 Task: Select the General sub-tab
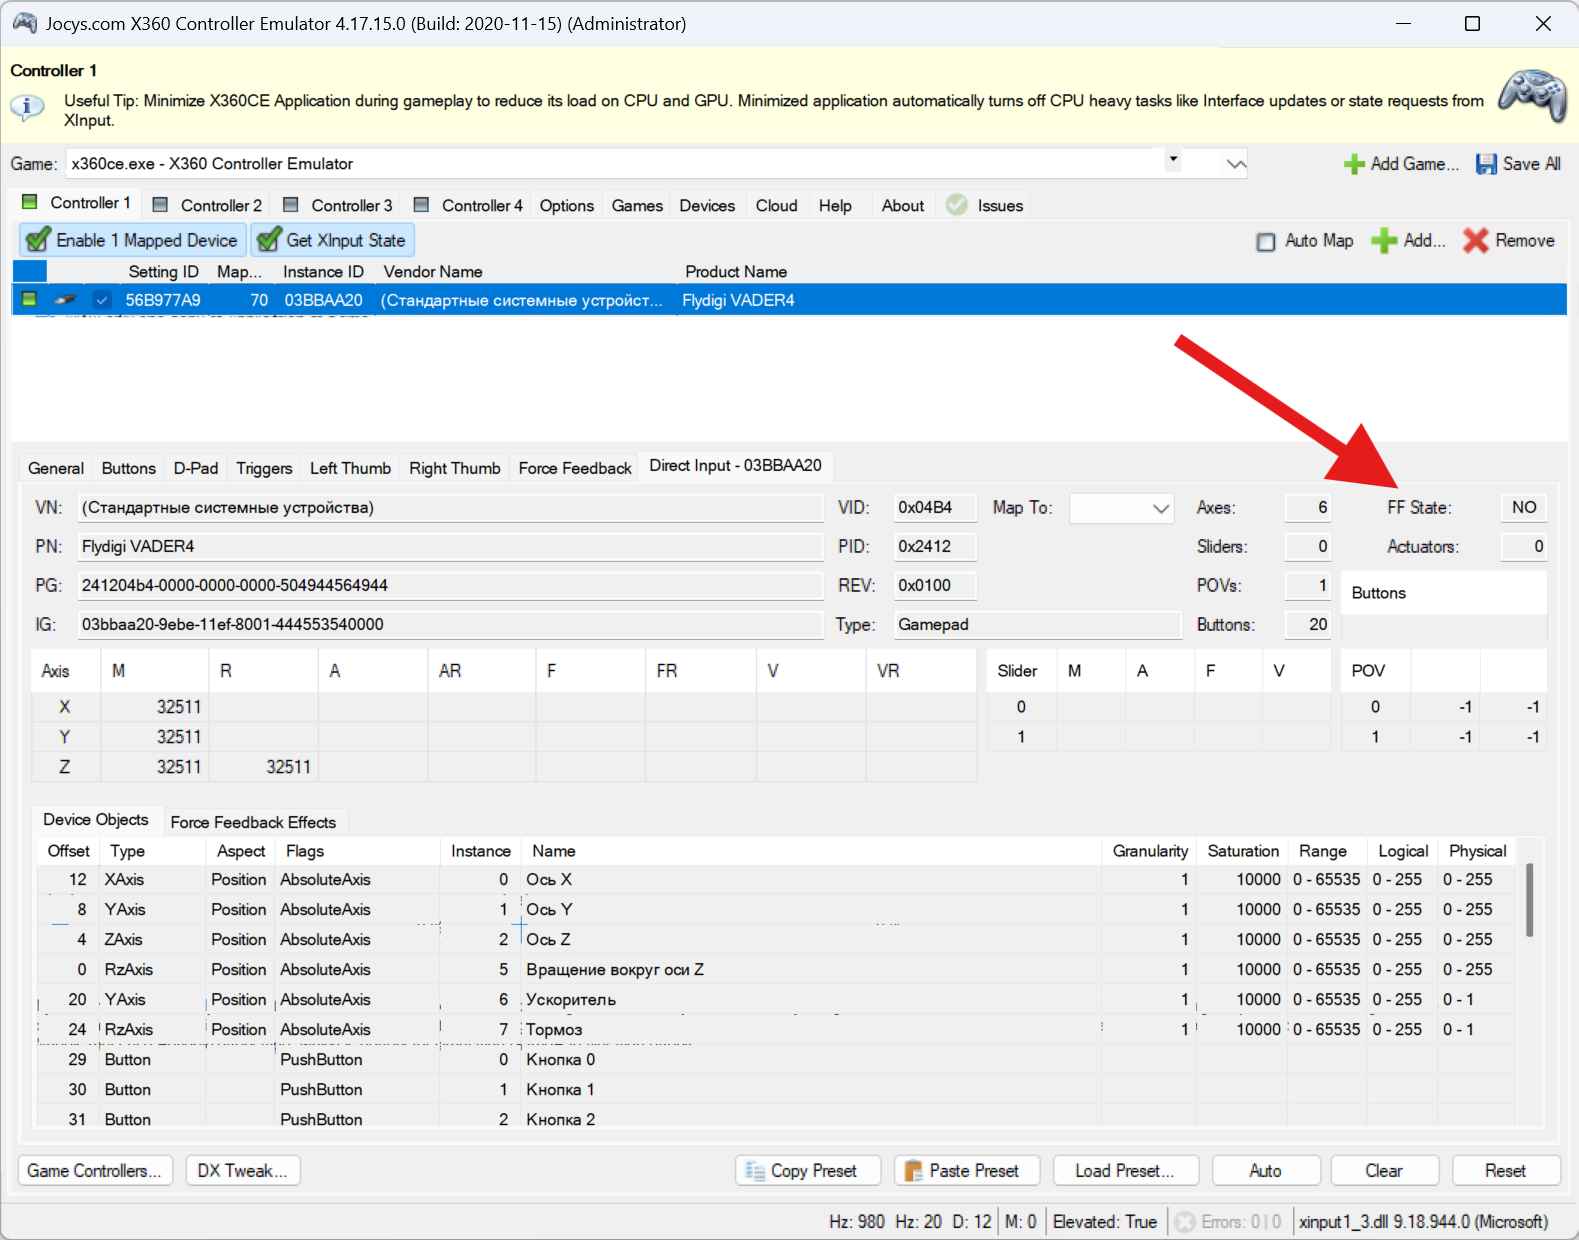coord(56,468)
